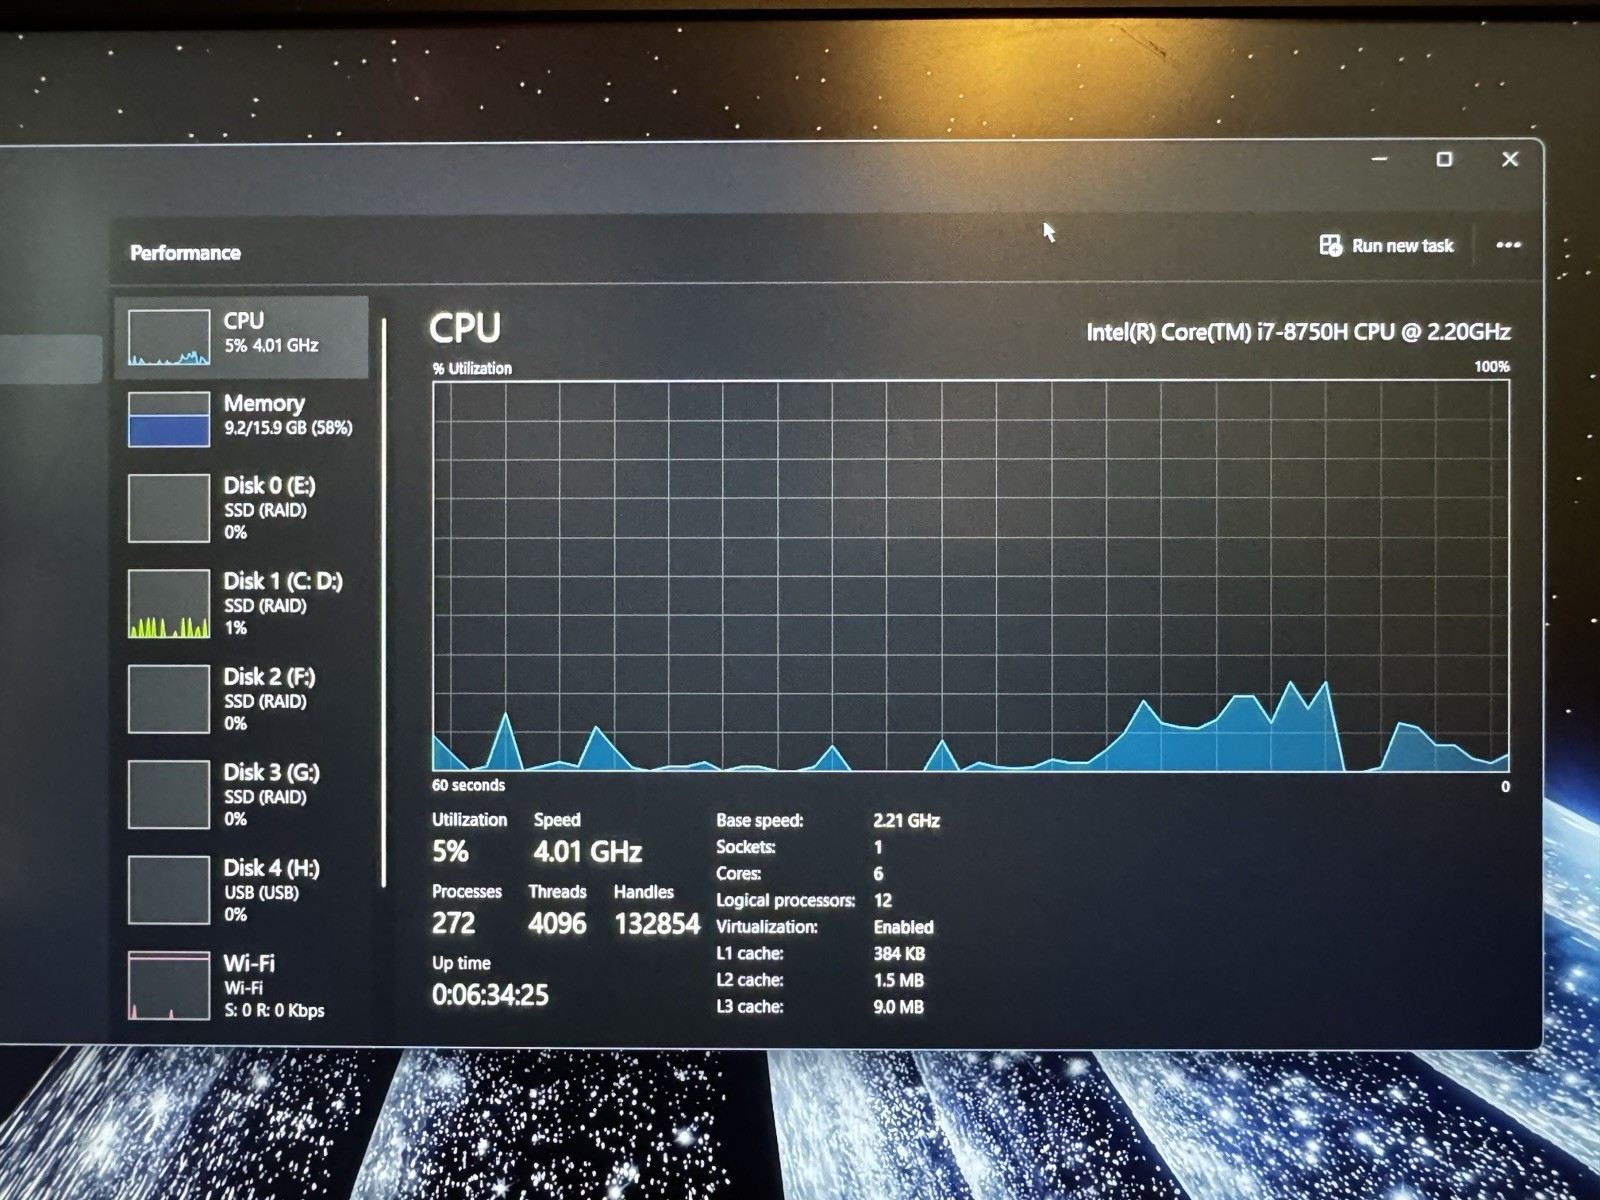This screenshot has height=1200, width=1600.
Task: Click the Memory usage thumbnail
Action: (169, 418)
